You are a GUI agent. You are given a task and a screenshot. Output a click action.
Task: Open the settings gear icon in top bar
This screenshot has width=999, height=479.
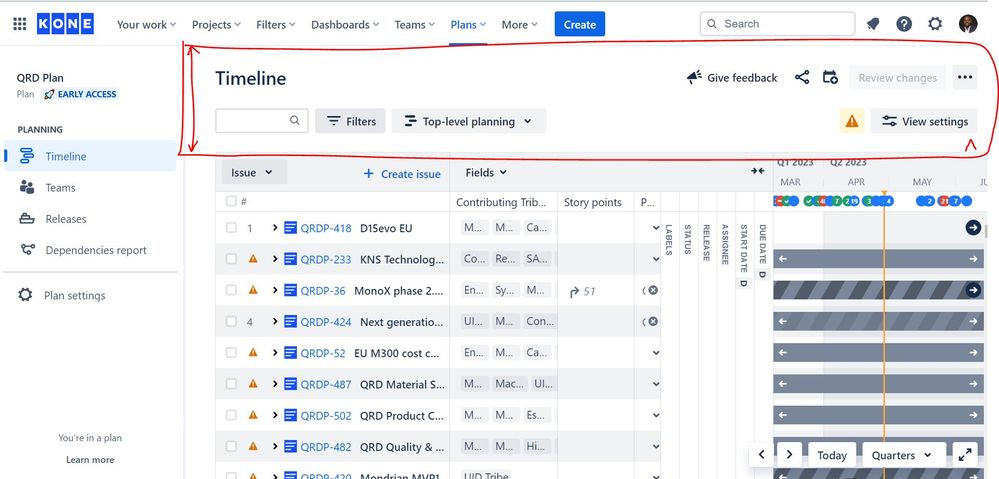tap(935, 24)
